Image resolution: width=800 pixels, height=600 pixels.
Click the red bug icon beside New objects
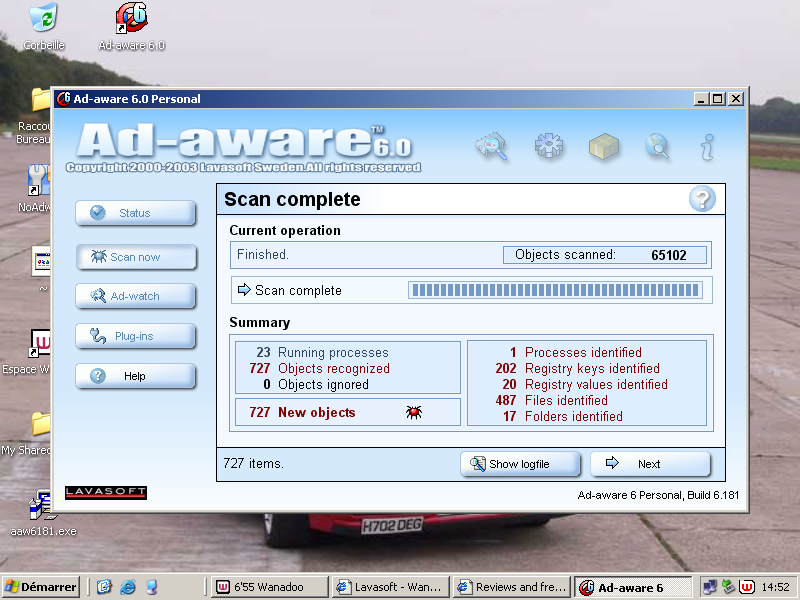414,412
